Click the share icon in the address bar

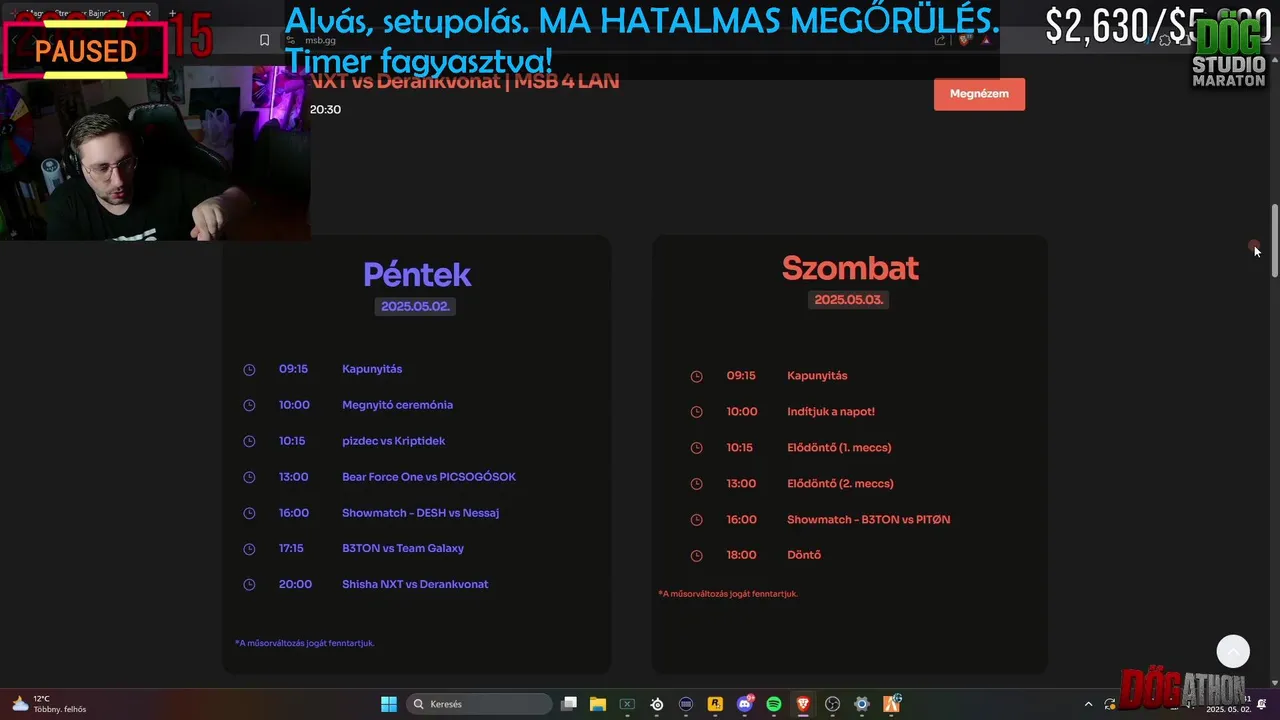tap(940, 40)
